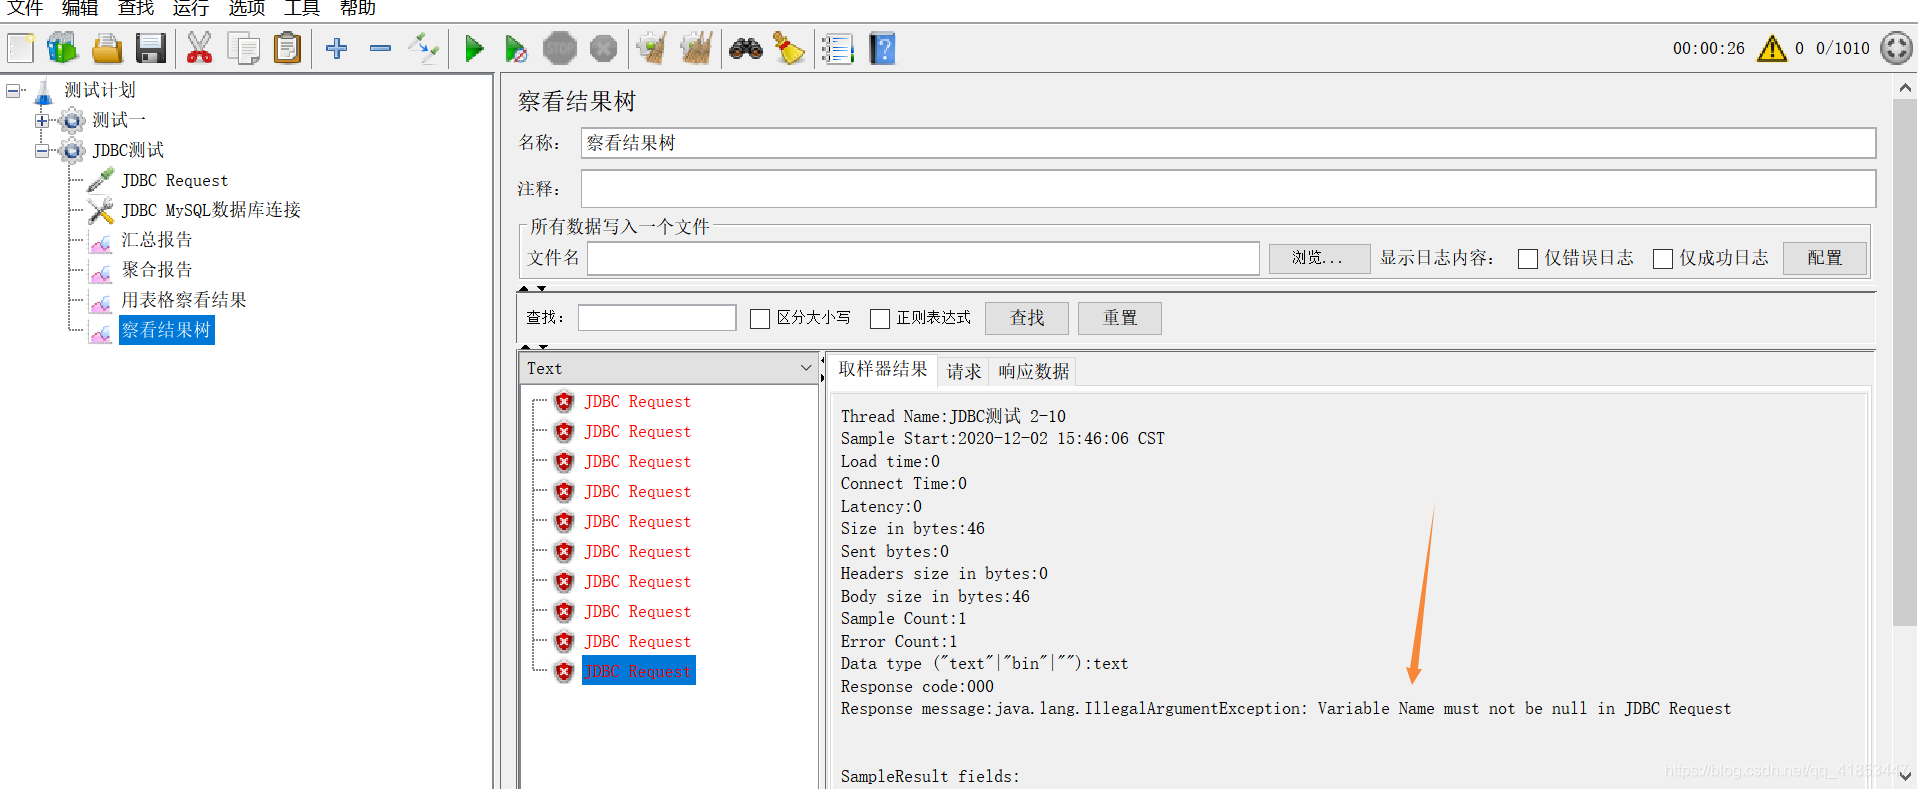The height and width of the screenshot is (789, 1918).
Task: Select the first JDBC Request result
Action: click(x=638, y=401)
